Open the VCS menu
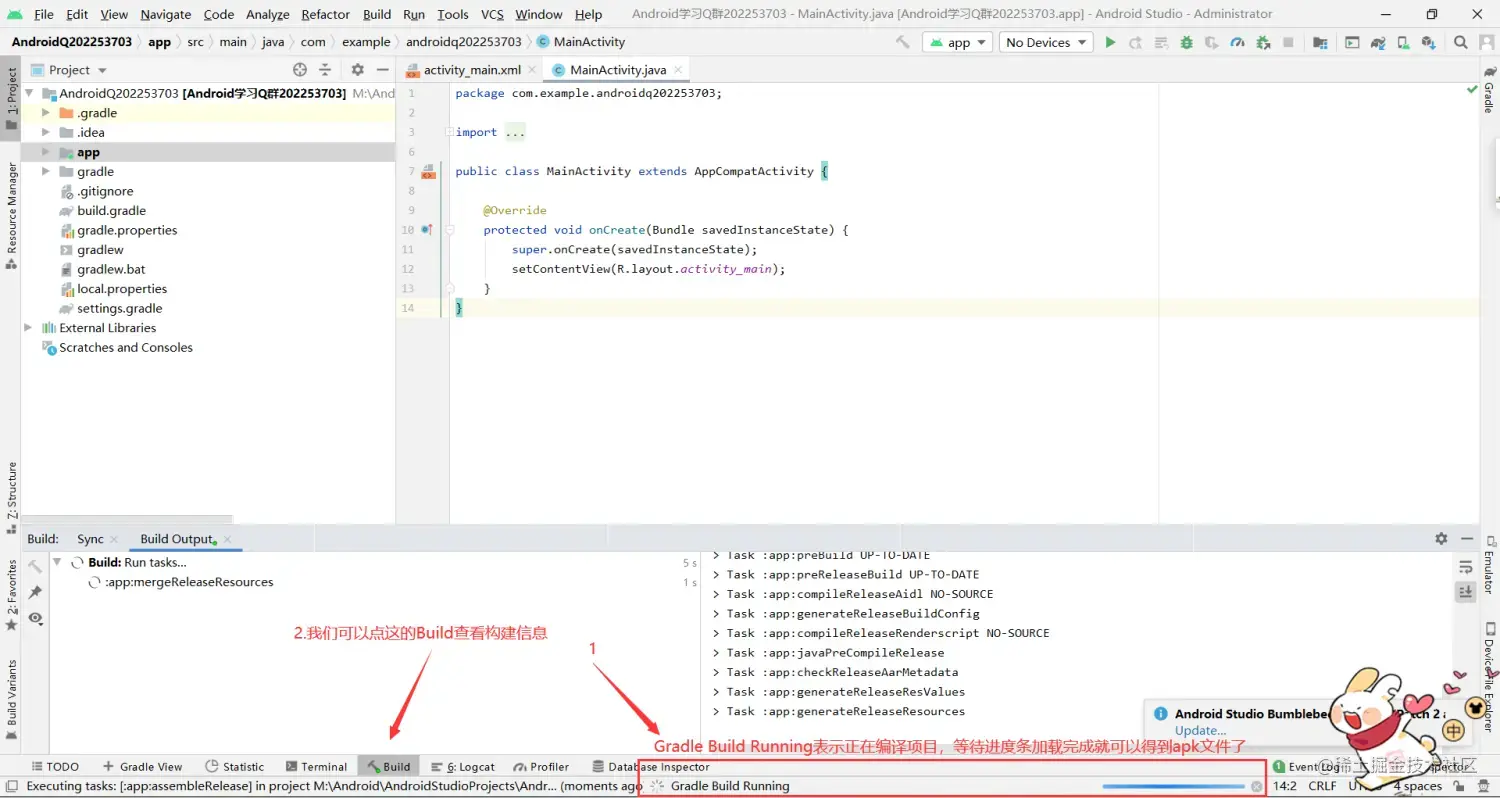Viewport: 1500px width, 798px height. coord(492,14)
